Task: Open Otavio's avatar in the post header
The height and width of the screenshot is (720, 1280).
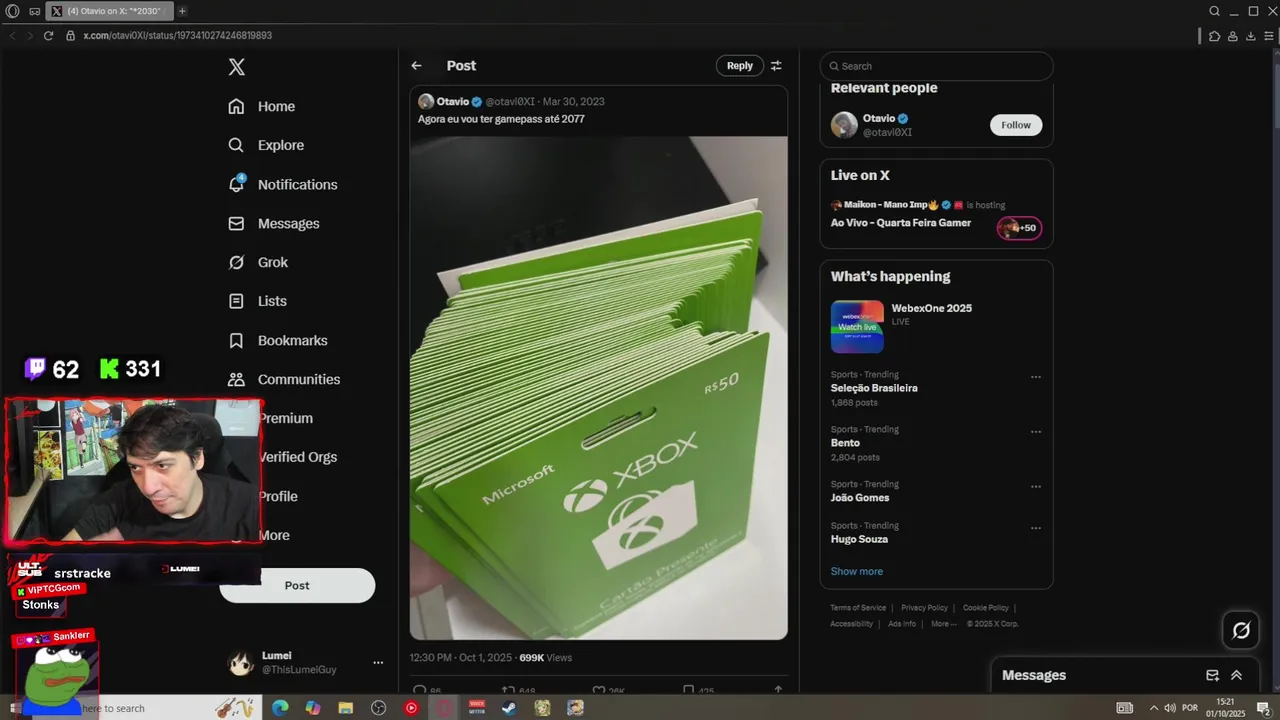Action: 426,102
